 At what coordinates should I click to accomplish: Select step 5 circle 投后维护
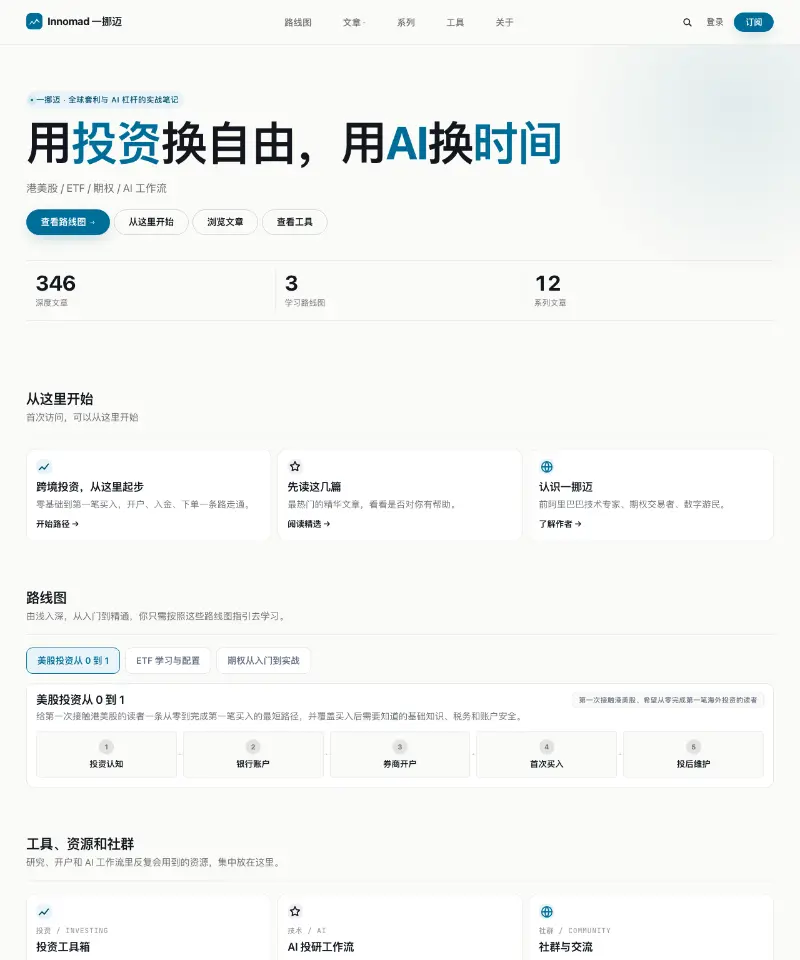(693, 746)
